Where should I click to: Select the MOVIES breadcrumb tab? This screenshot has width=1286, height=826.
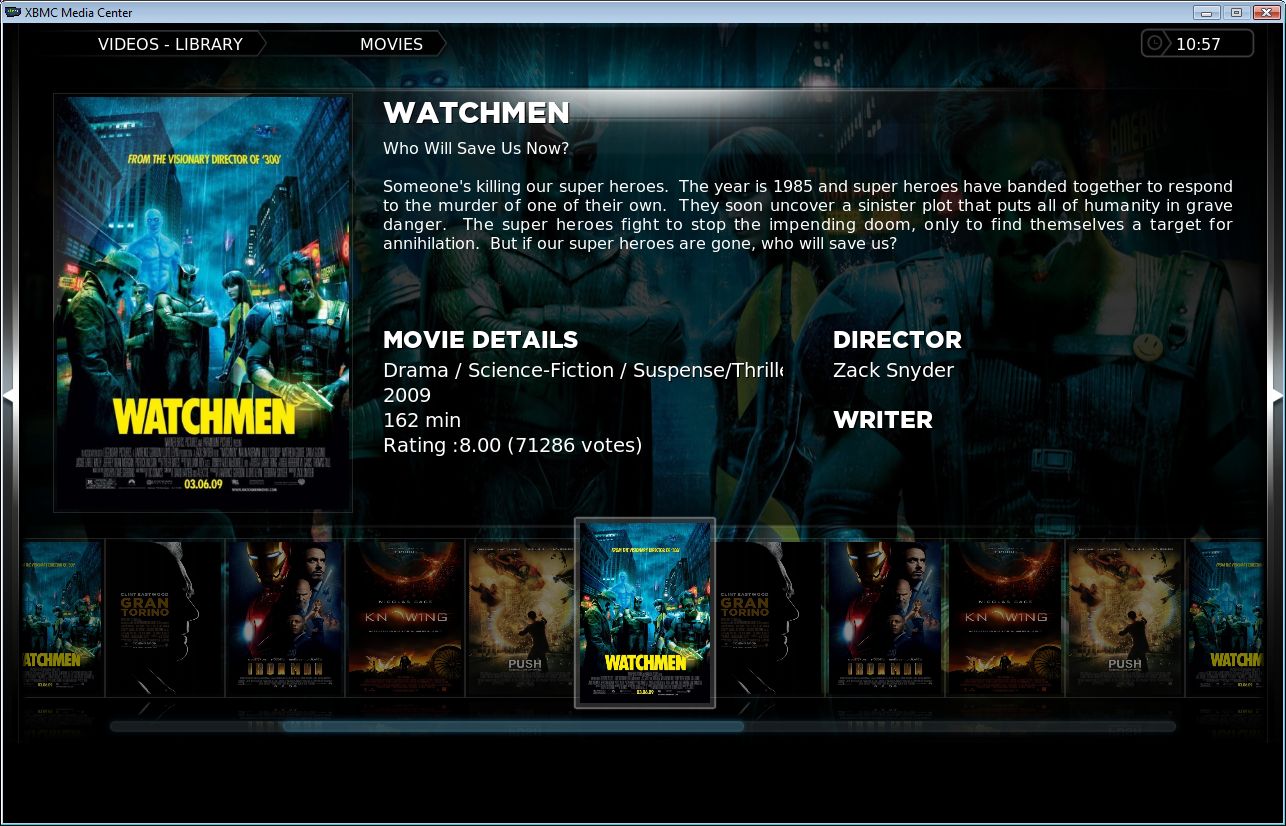click(x=391, y=44)
